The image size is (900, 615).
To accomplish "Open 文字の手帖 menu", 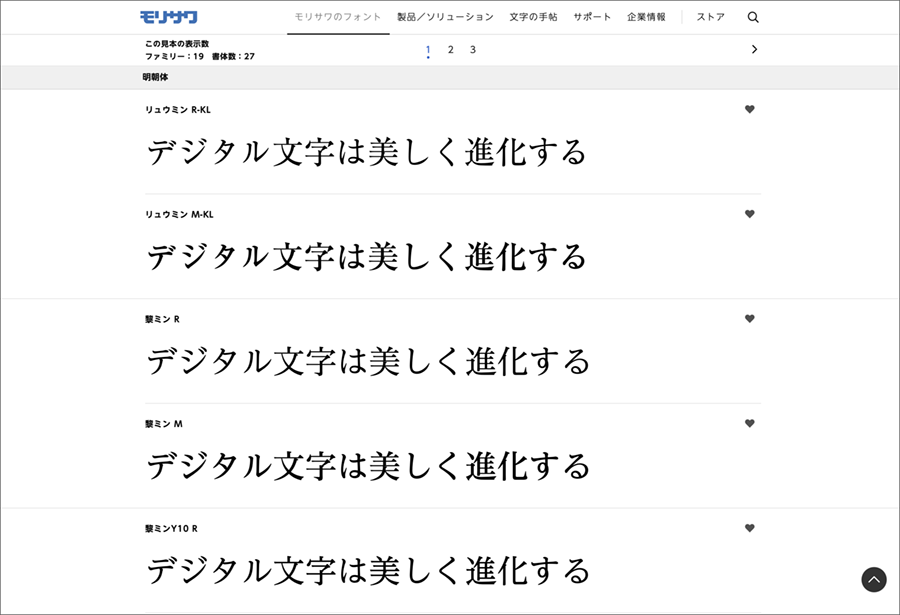I will tap(533, 17).
